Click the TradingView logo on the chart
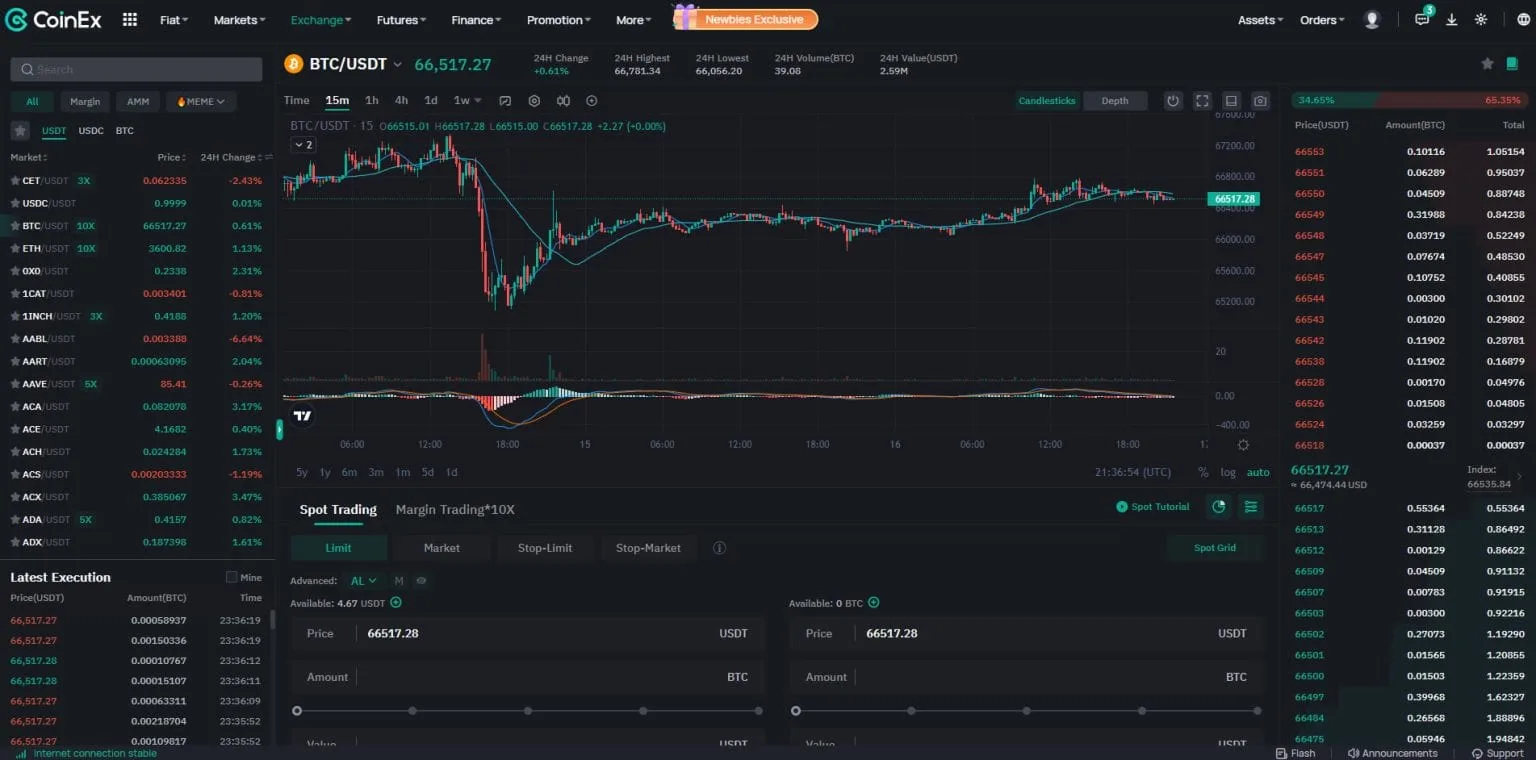Image resolution: width=1536 pixels, height=760 pixels. pyautogui.click(x=303, y=416)
